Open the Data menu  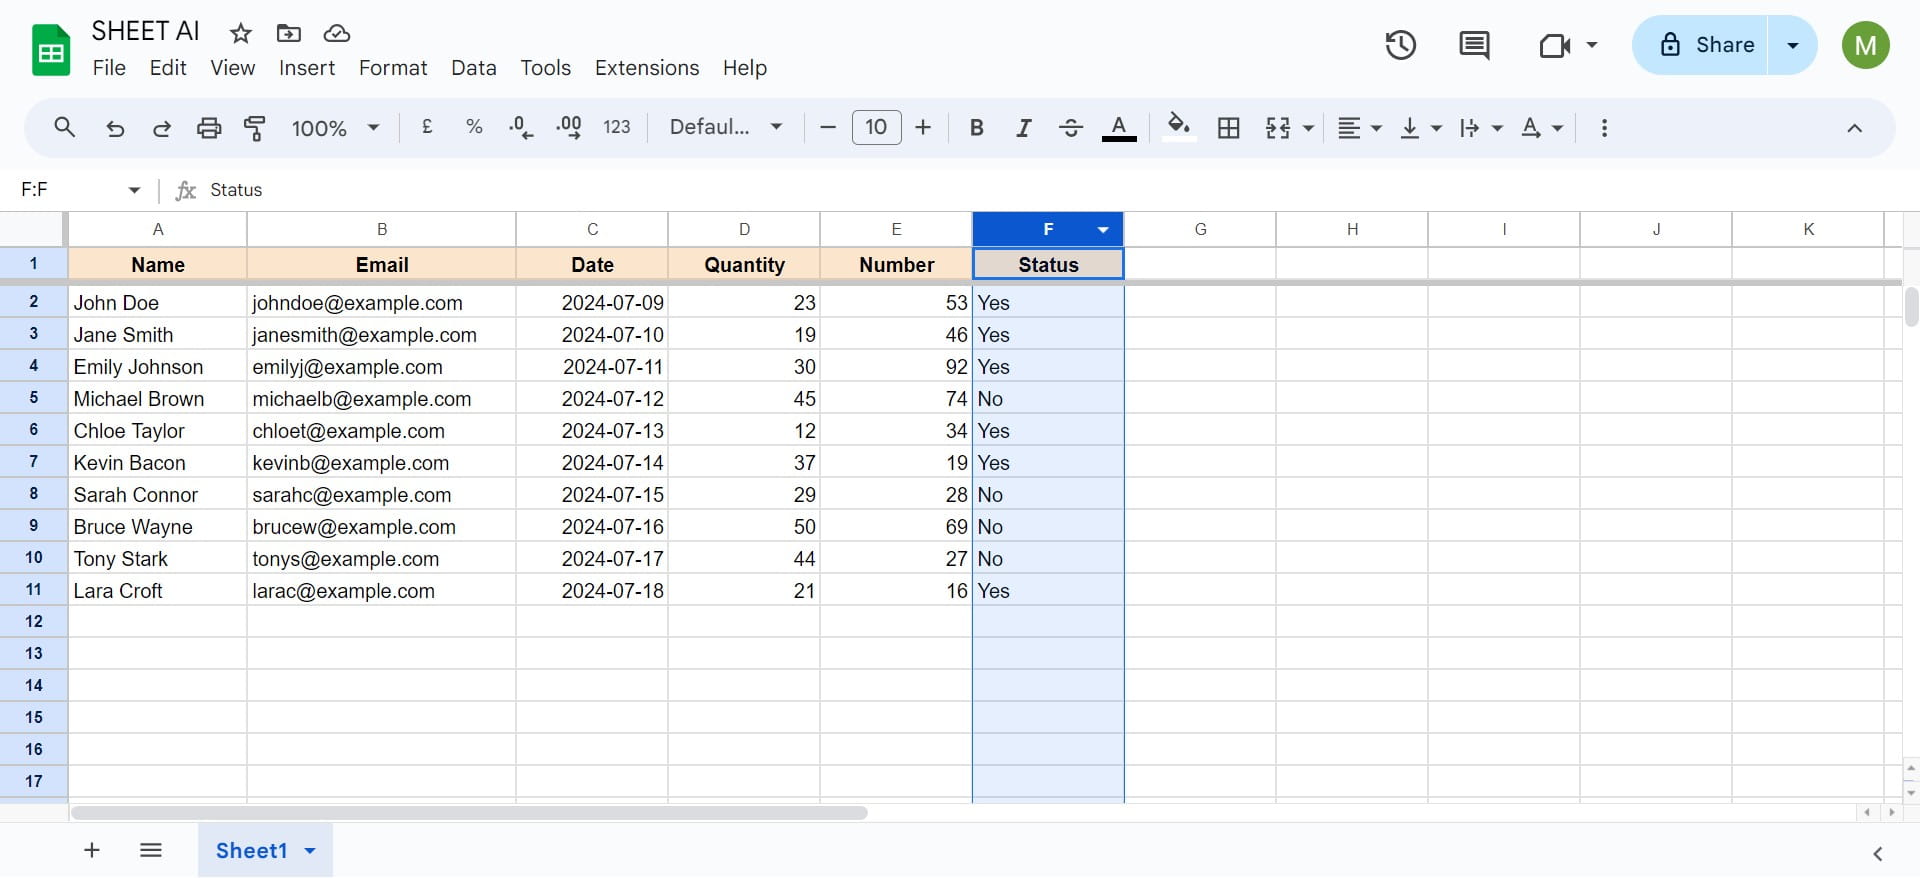(473, 68)
